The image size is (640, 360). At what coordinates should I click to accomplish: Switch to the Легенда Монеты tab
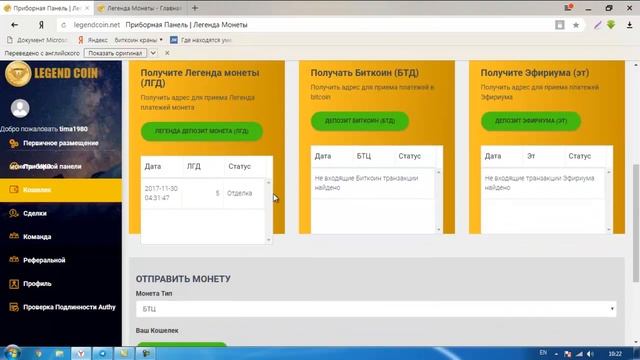pos(140,8)
